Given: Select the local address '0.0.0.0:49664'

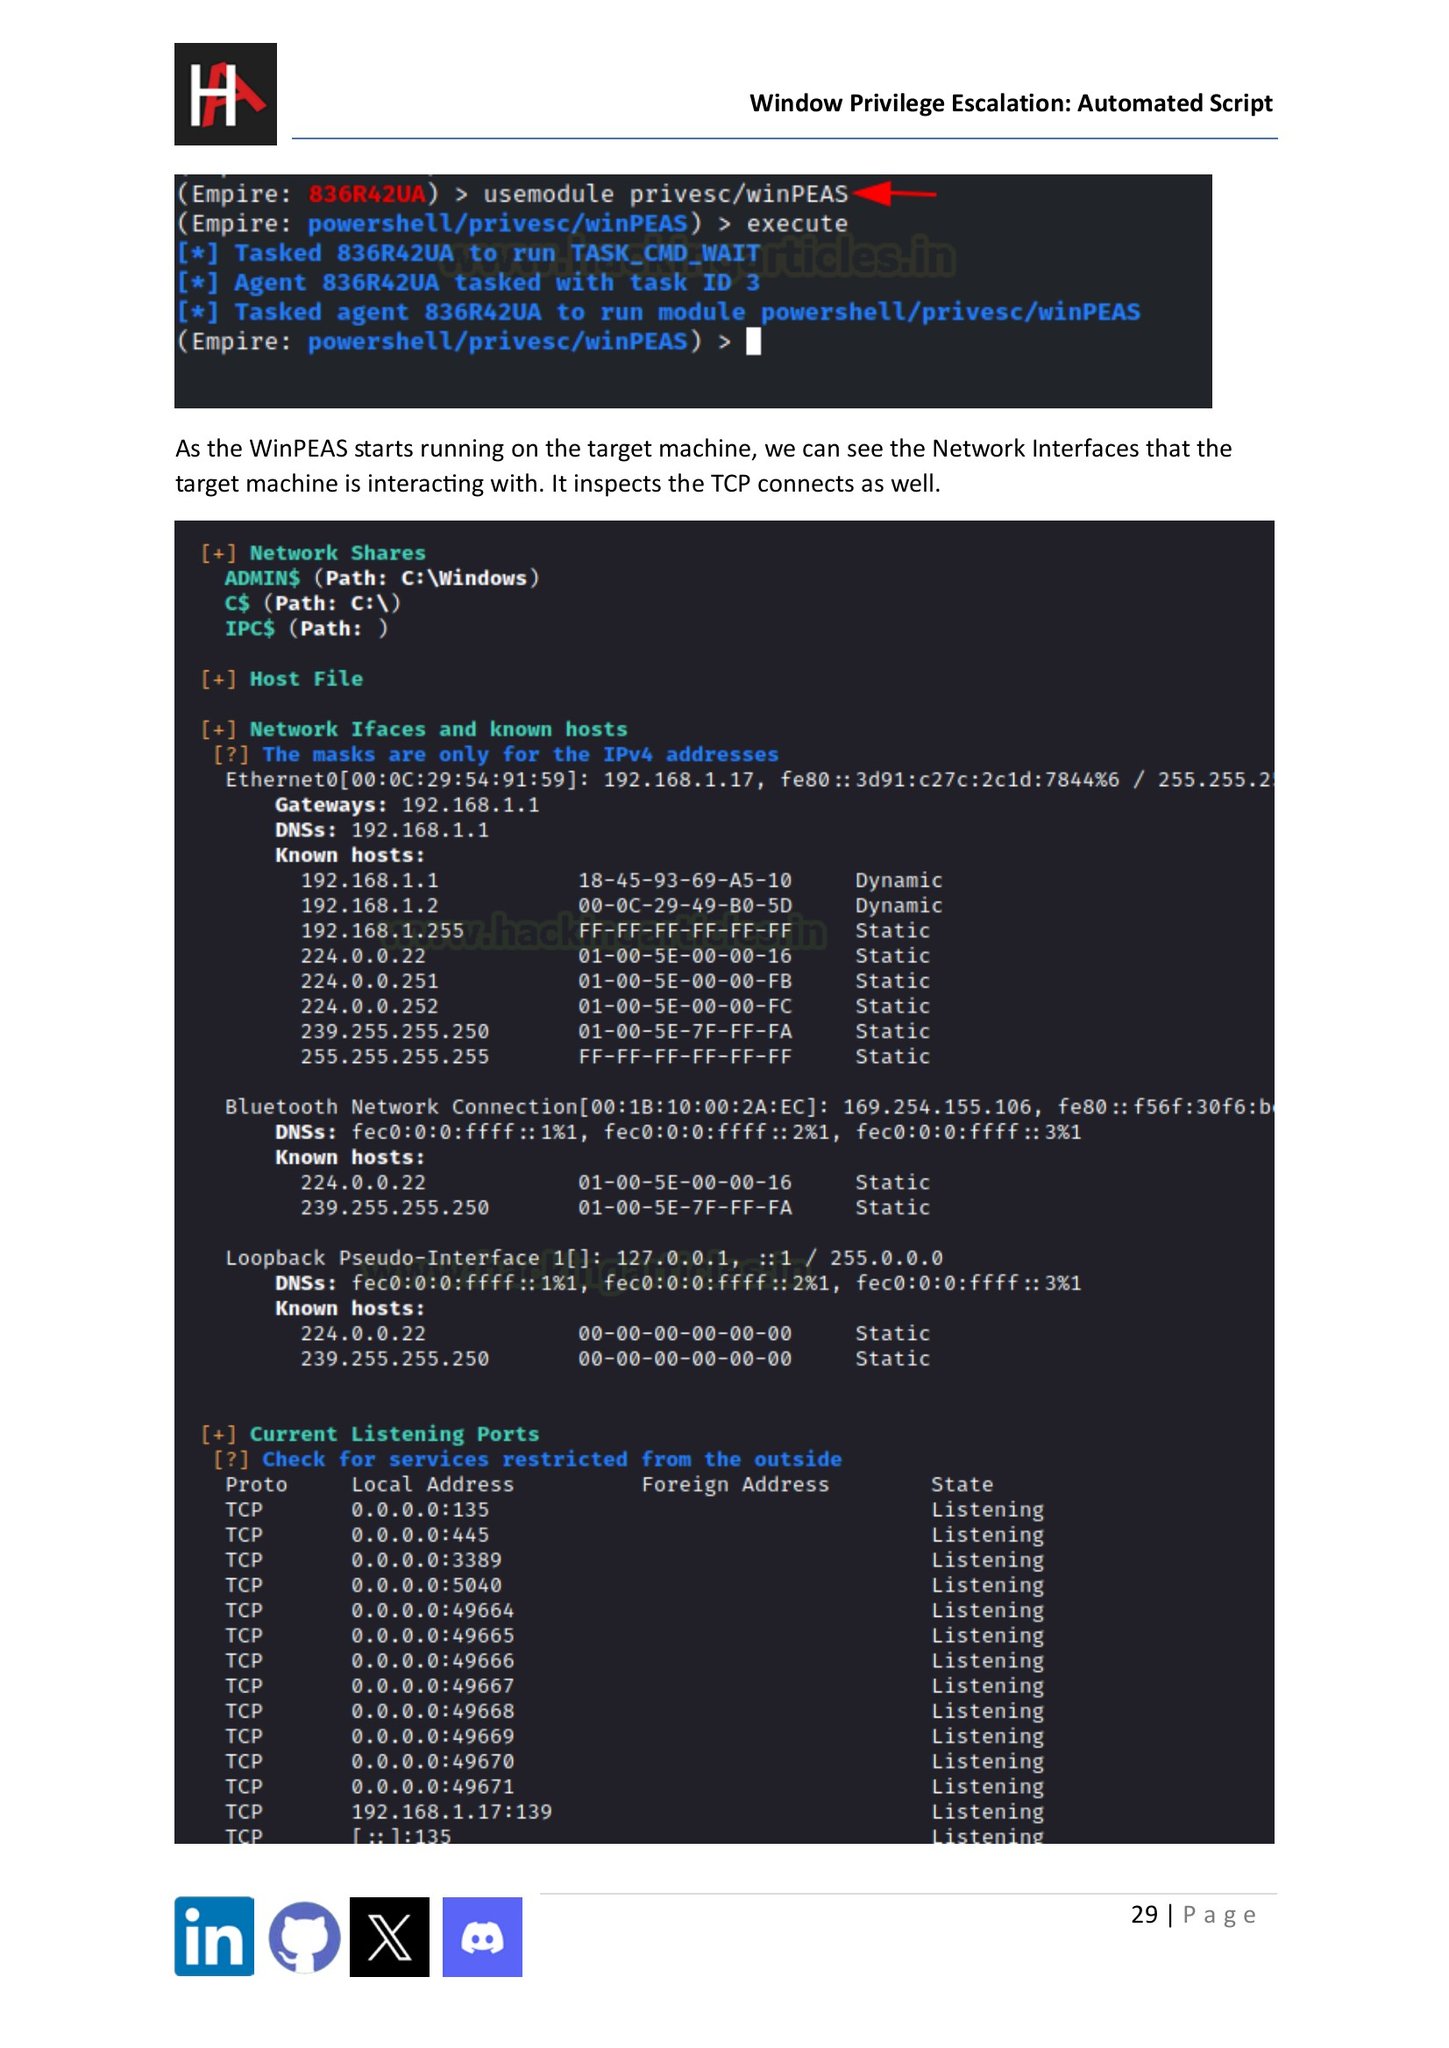Looking at the screenshot, I should click(432, 1610).
